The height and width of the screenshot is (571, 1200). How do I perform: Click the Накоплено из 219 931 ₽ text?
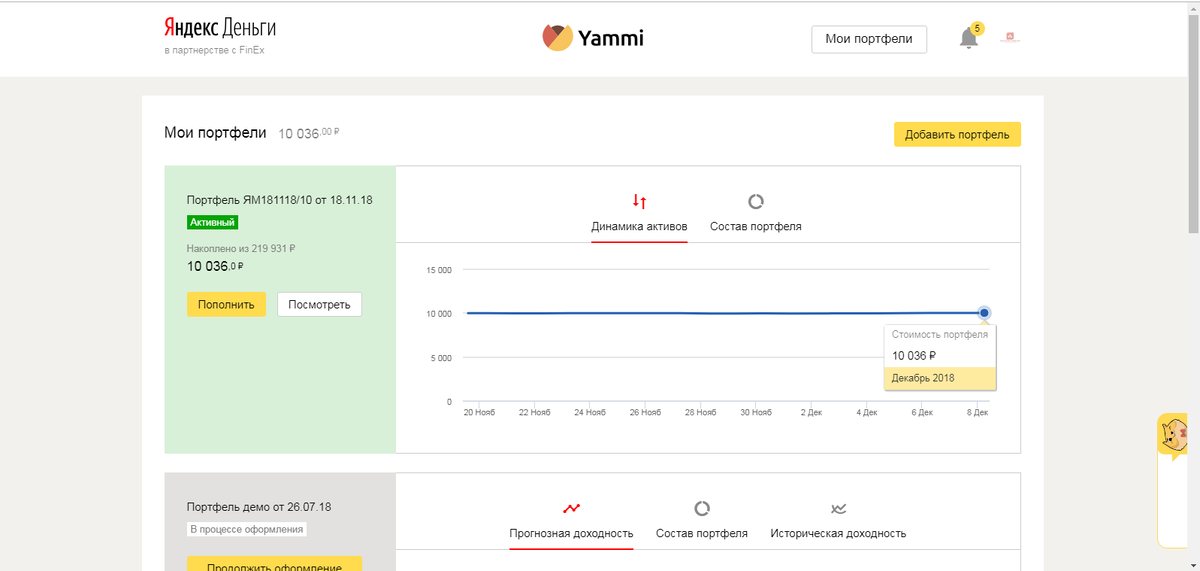(x=241, y=248)
